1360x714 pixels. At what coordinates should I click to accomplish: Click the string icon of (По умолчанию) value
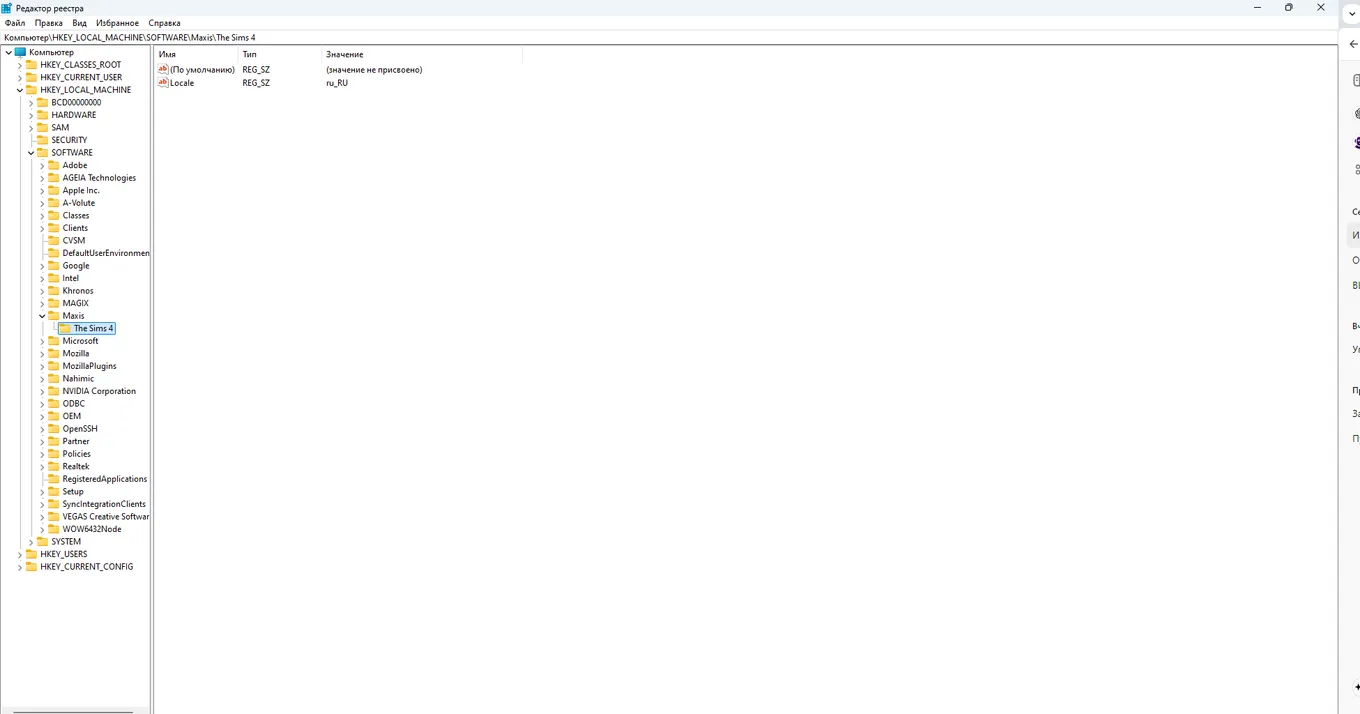163,69
